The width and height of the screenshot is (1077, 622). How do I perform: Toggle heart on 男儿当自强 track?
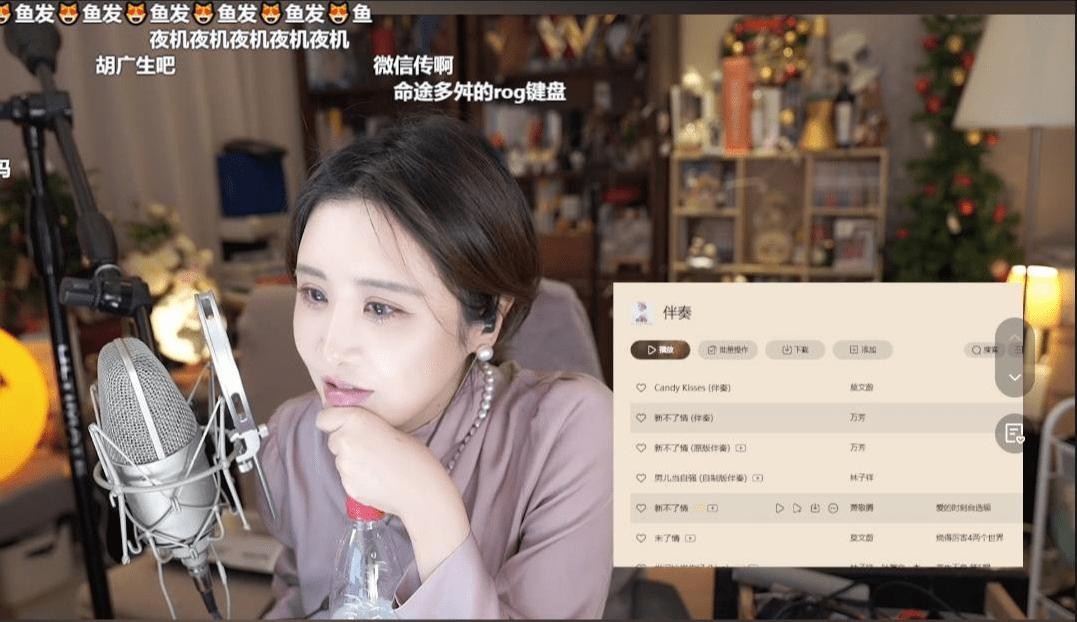coord(641,478)
